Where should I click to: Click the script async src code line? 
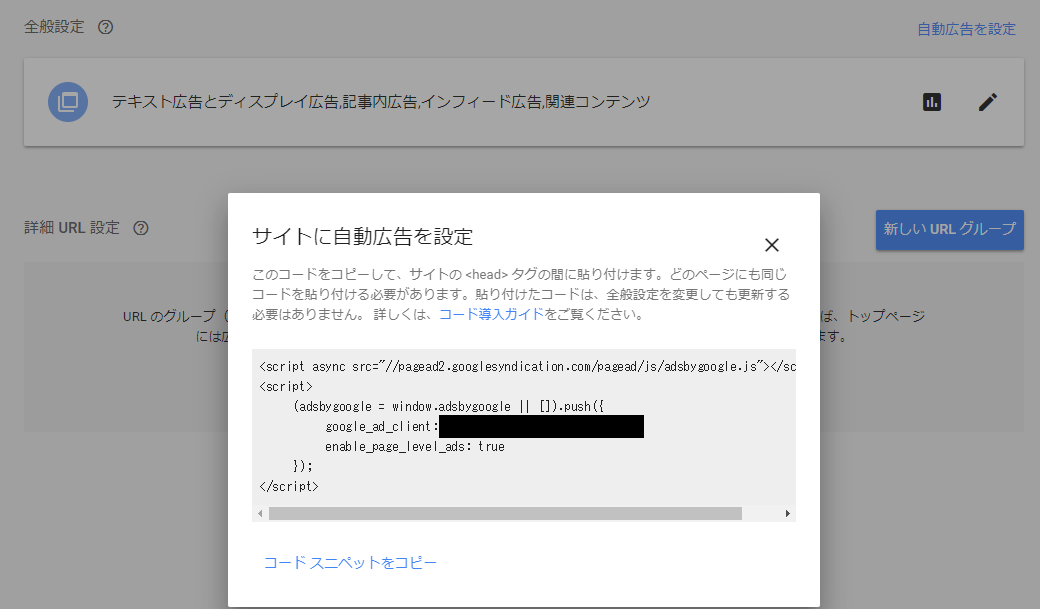pyautogui.click(x=528, y=366)
